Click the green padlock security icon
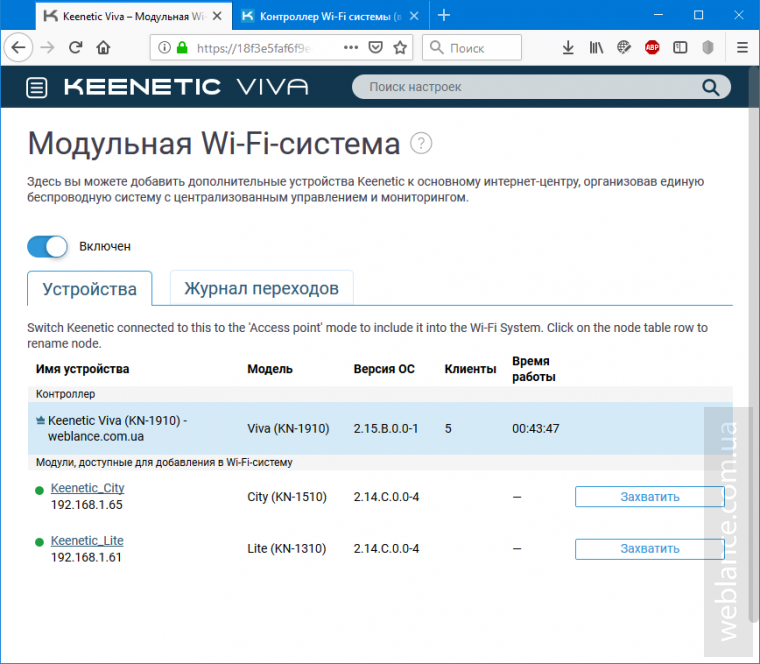Screen dimensions: 760x664 click(182, 47)
